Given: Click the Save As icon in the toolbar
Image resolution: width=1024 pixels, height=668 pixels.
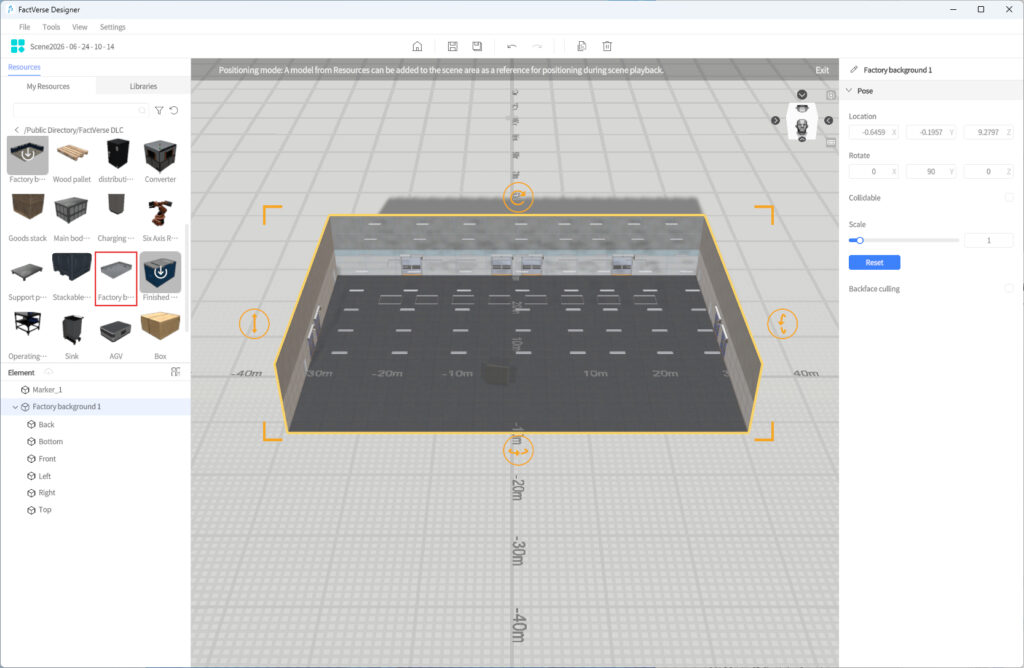Looking at the screenshot, I should tap(477, 46).
